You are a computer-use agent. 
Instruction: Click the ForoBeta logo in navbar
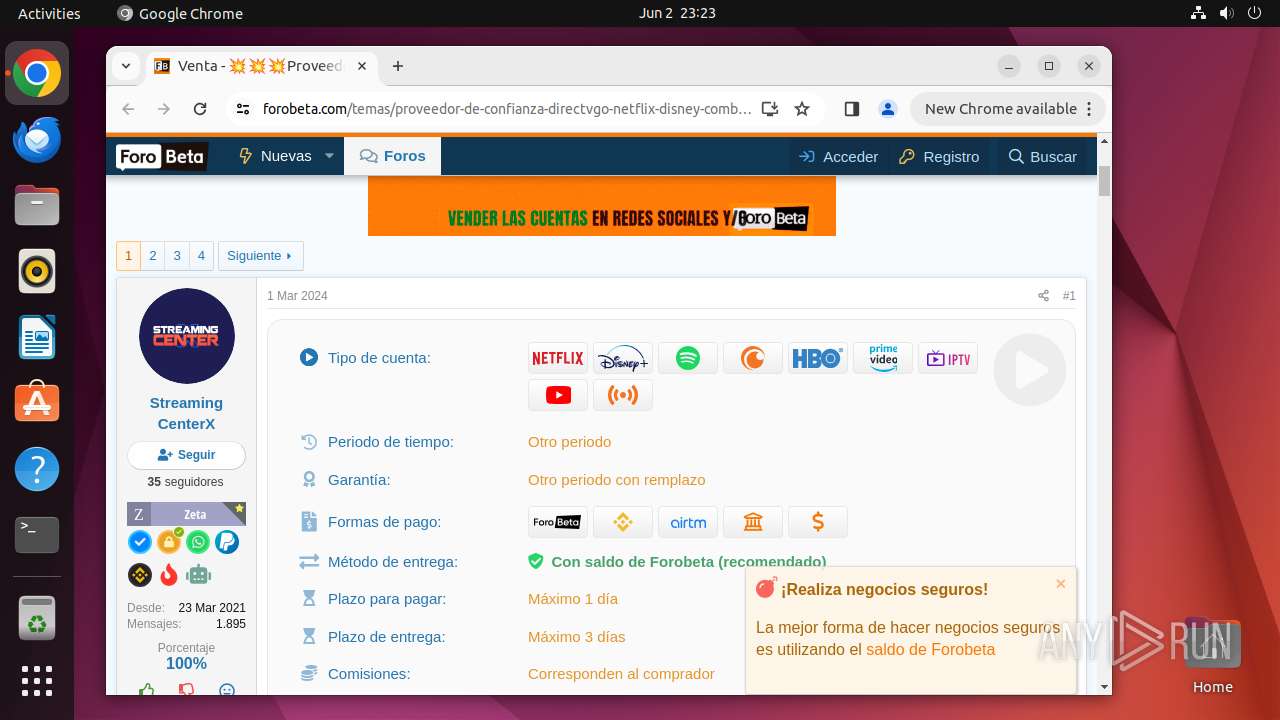coord(161,157)
